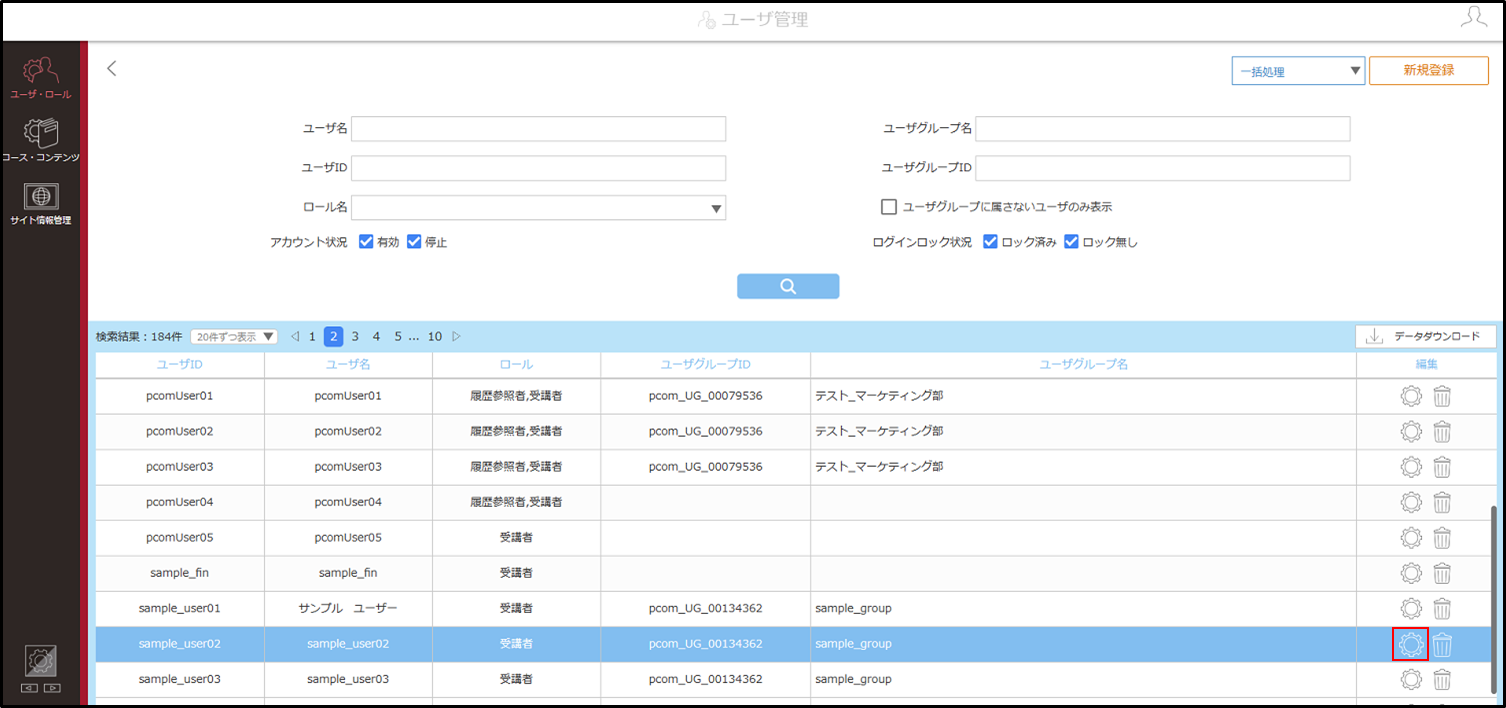
Task: Select current page 2 button
Action: (334, 337)
